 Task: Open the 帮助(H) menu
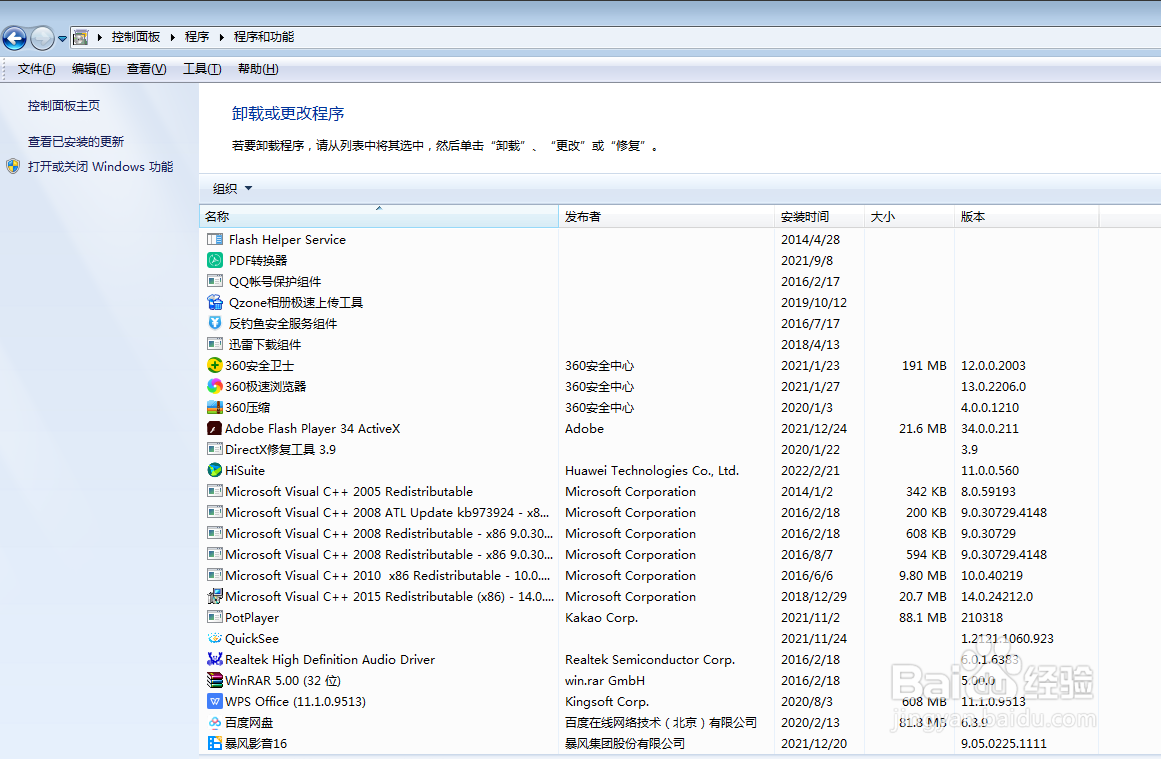258,69
